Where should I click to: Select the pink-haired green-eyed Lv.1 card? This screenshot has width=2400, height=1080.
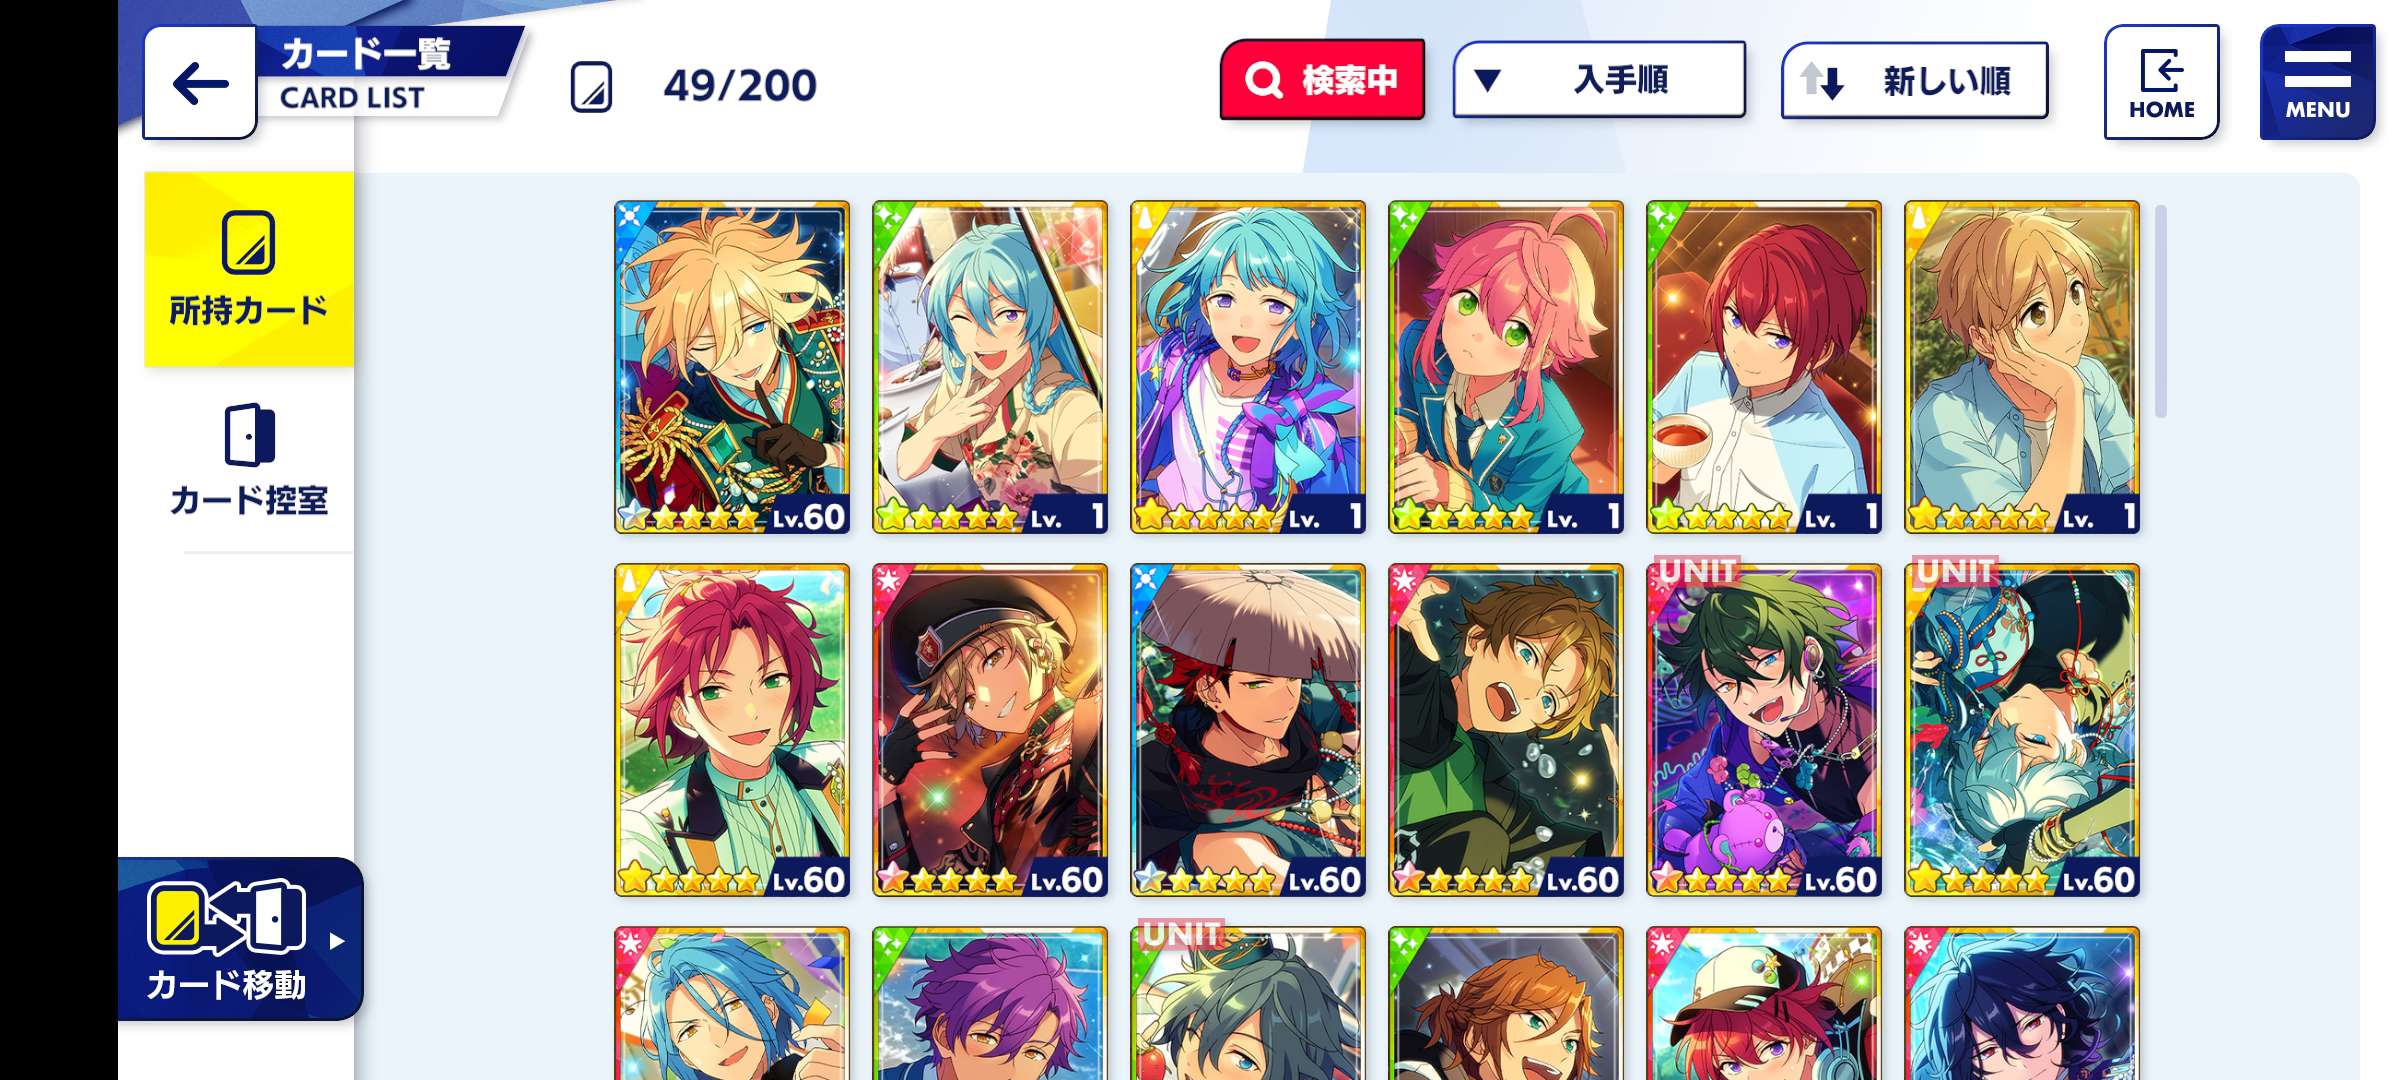tap(1506, 367)
